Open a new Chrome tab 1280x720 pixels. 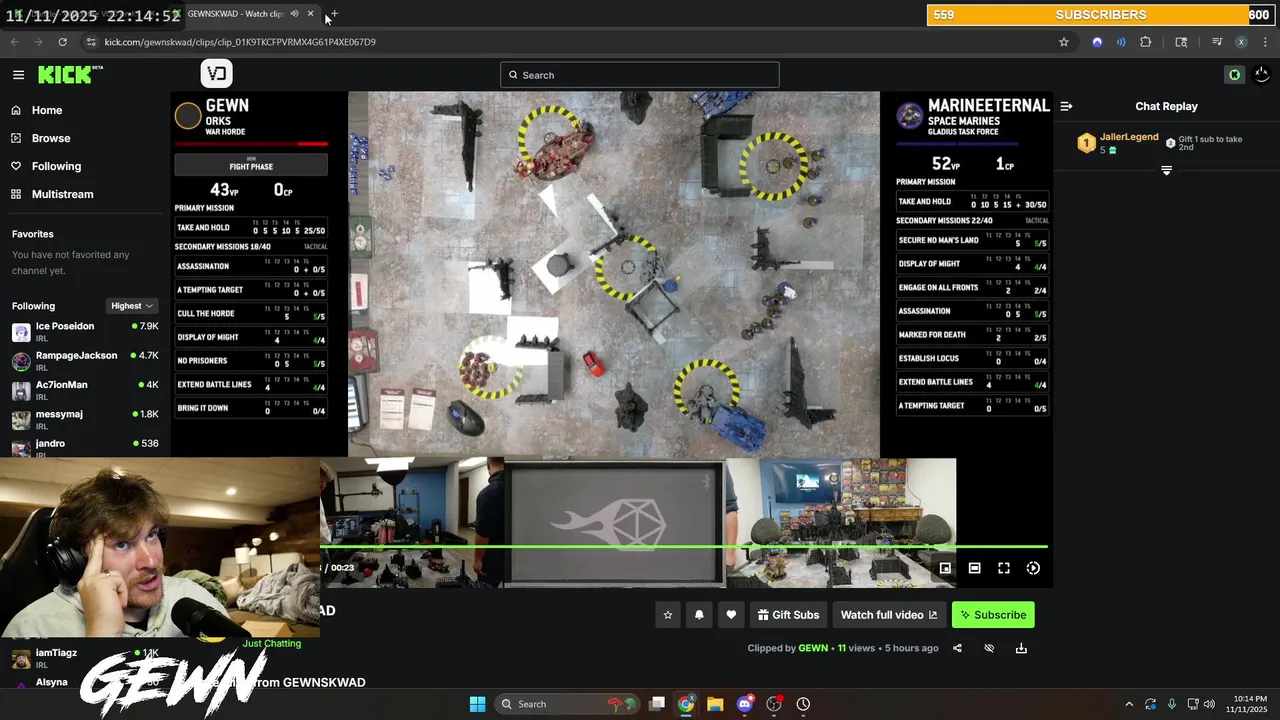(334, 14)
